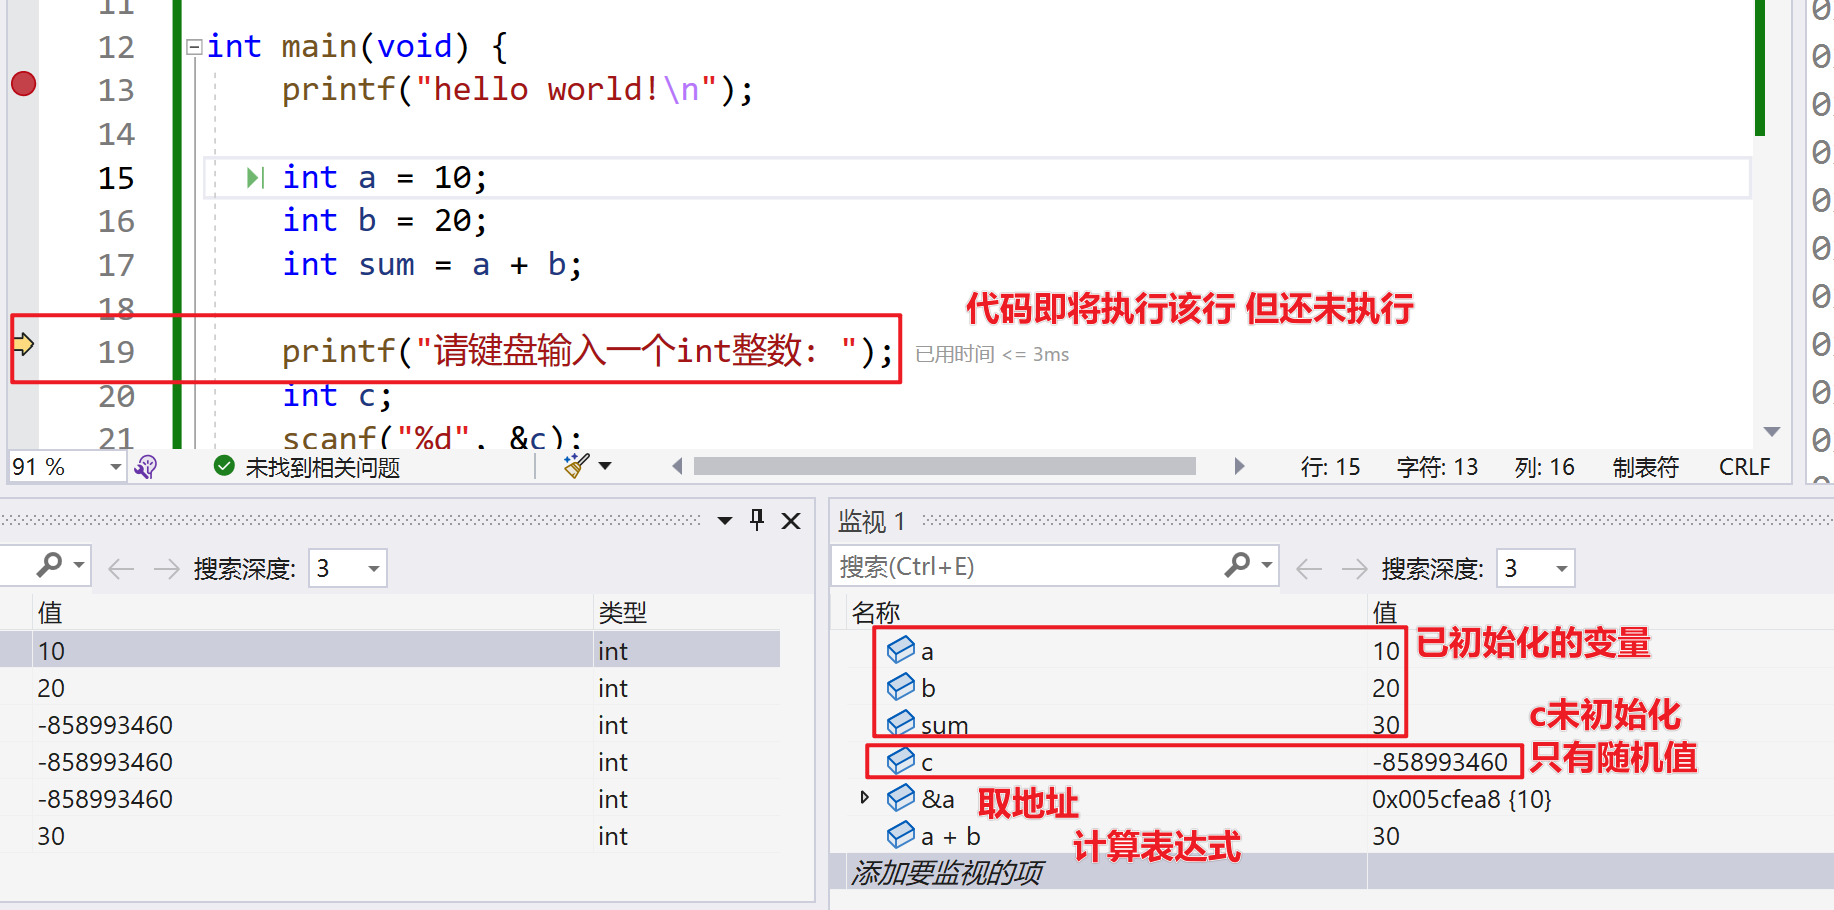Click the vertical scrollbar down arrow in editor
The height and width of the screenshot is (910, 1834).
(x=1772, y=432)
